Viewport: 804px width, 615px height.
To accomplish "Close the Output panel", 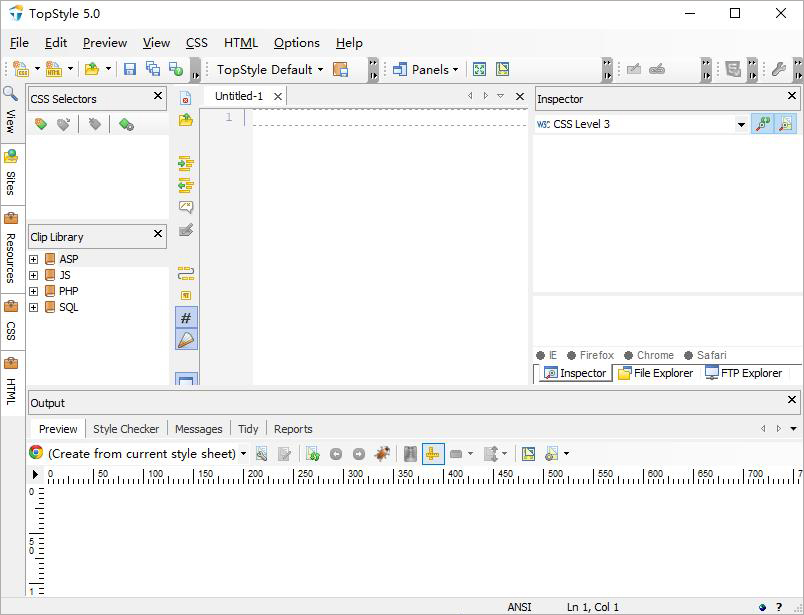I will [x=792, y=400].
